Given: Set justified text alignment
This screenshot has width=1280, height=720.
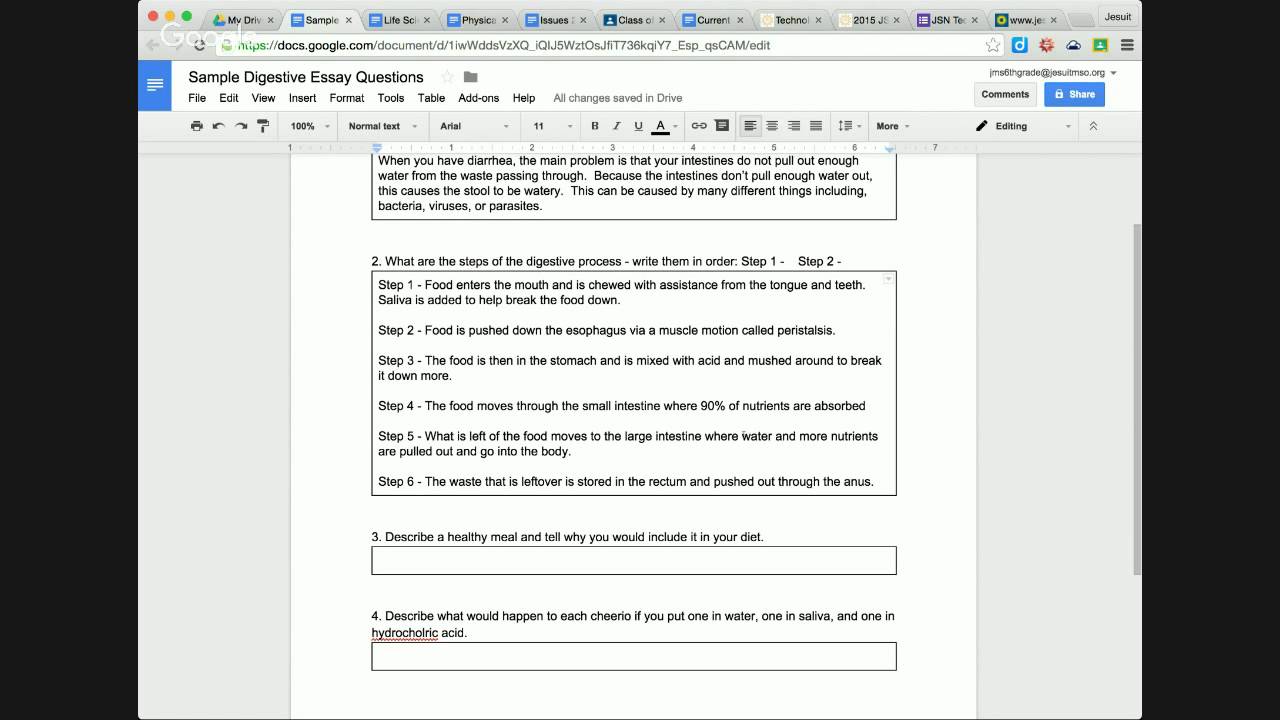Looking at the screenshot, I should point(816,126).
